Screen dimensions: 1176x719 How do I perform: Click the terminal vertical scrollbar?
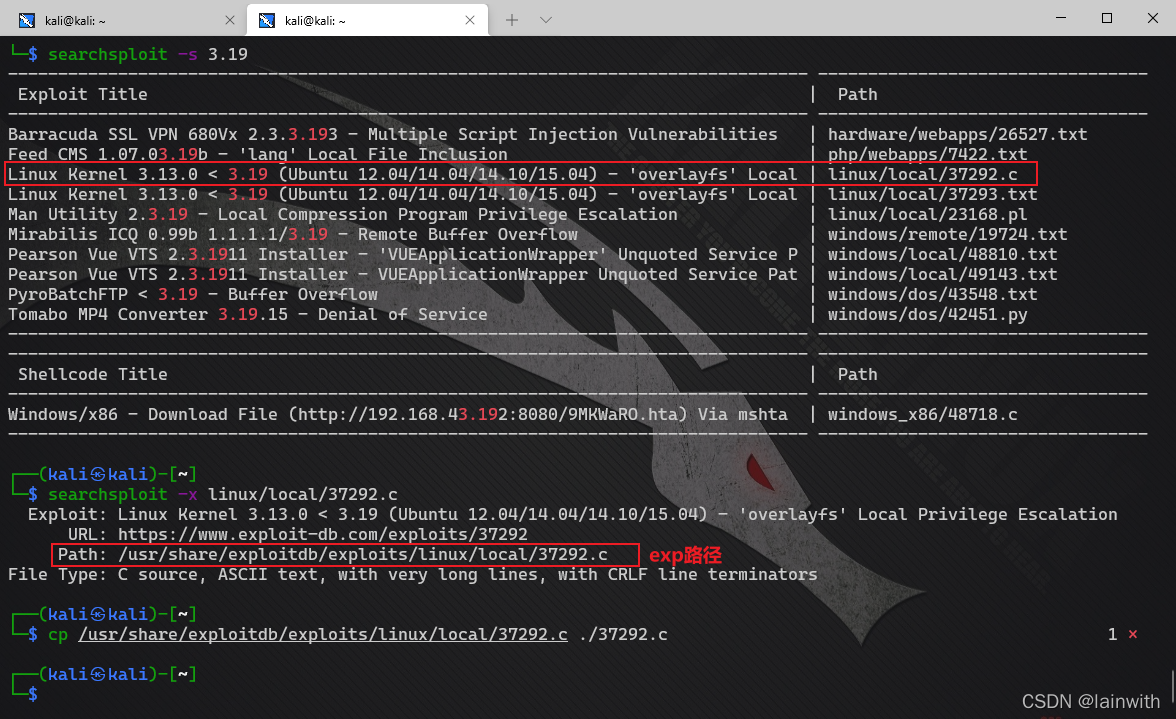[x=1172, y=686]
